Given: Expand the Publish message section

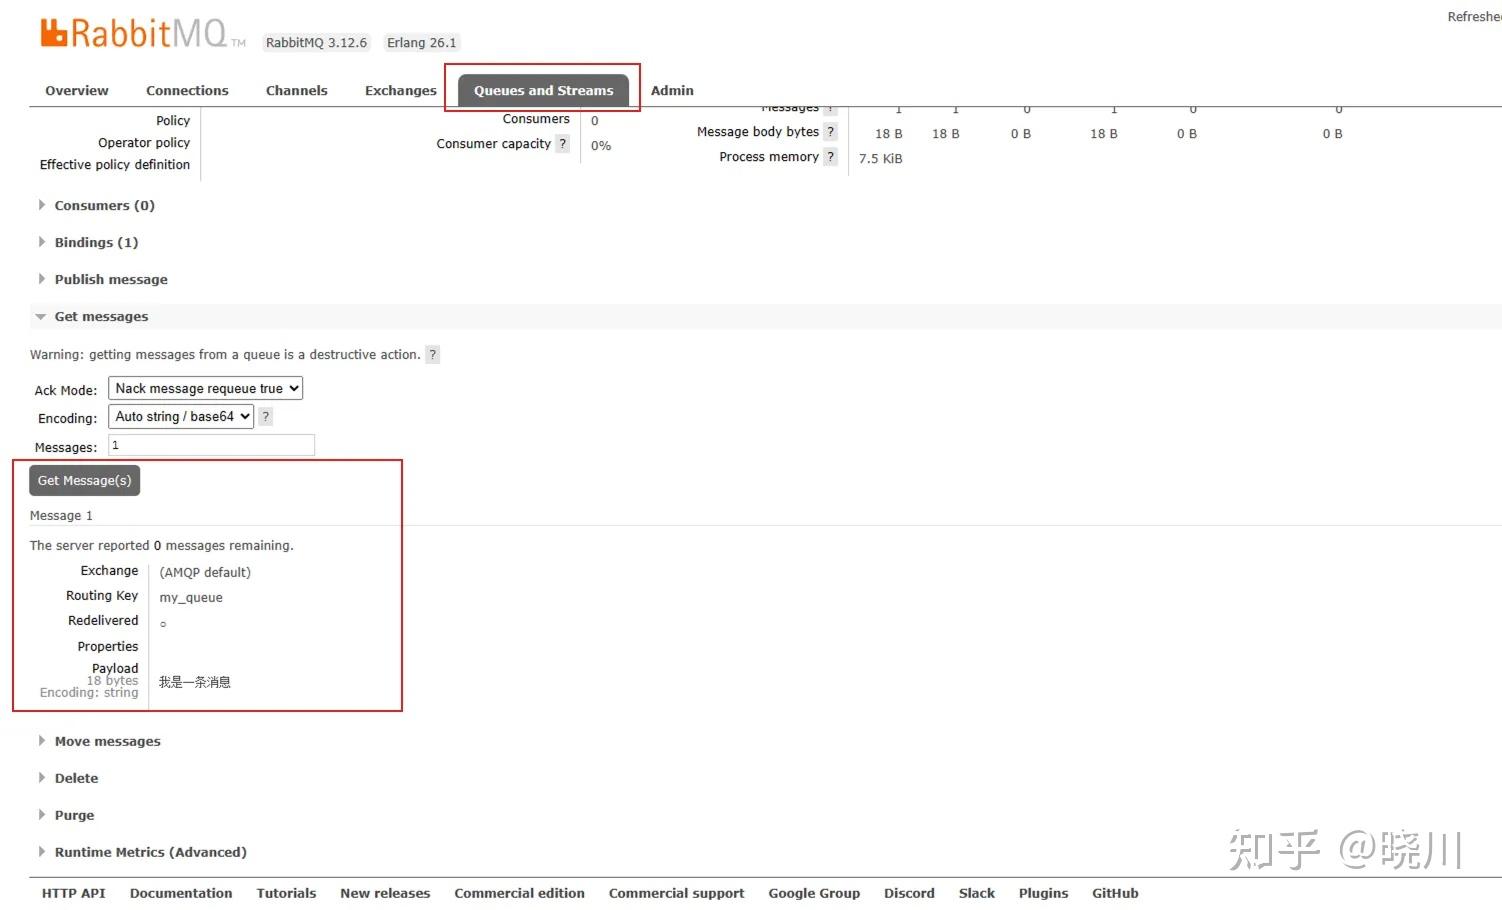Looking at the screenshot, I should pos(111,280).
